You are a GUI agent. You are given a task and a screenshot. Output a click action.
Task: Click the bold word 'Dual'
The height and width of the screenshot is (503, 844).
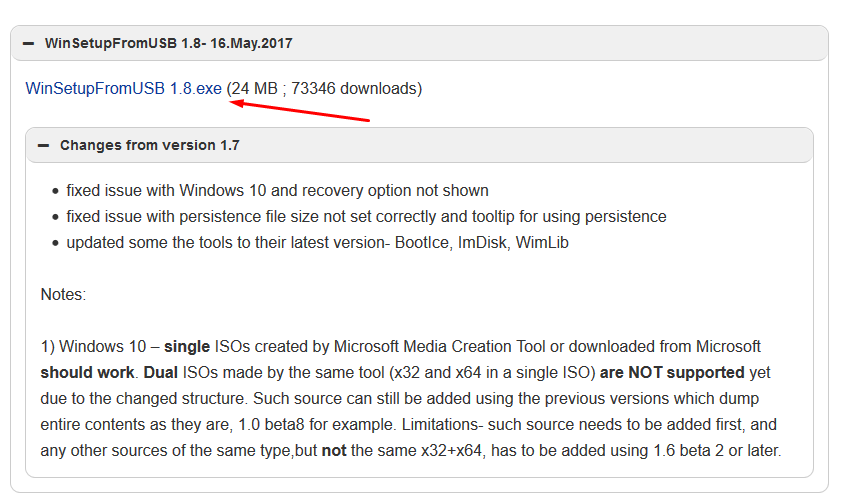tap(164, 372)
